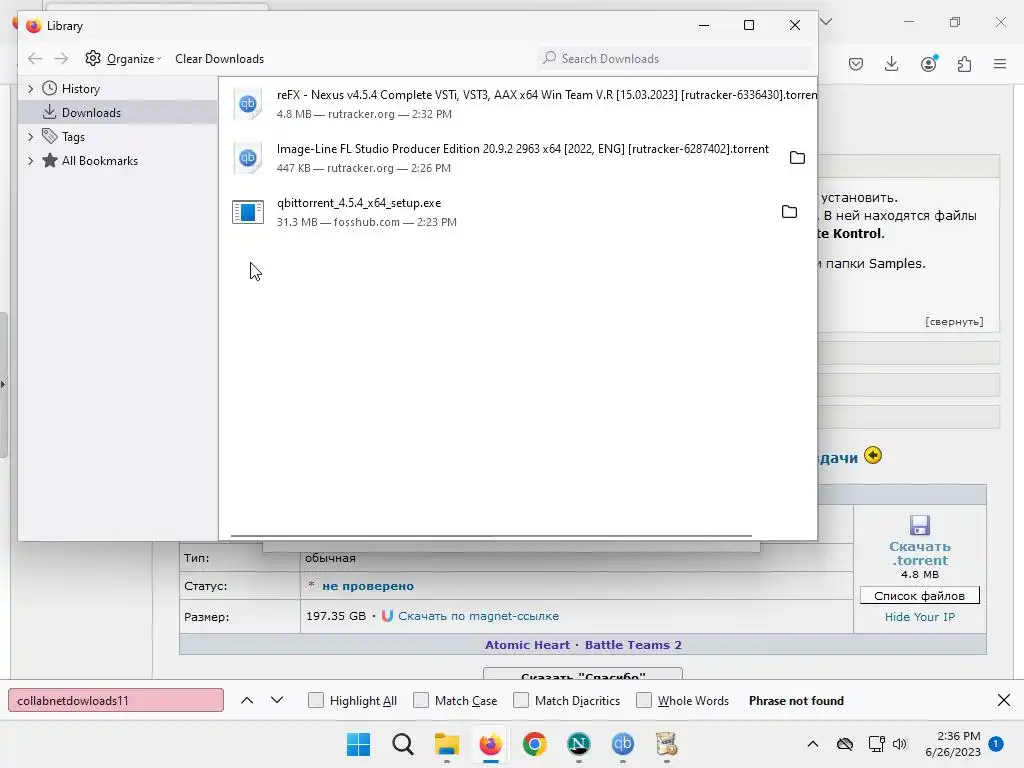
Task: Select reFX - Nexus v4.5.4 download entry
Action: [518, 104]
